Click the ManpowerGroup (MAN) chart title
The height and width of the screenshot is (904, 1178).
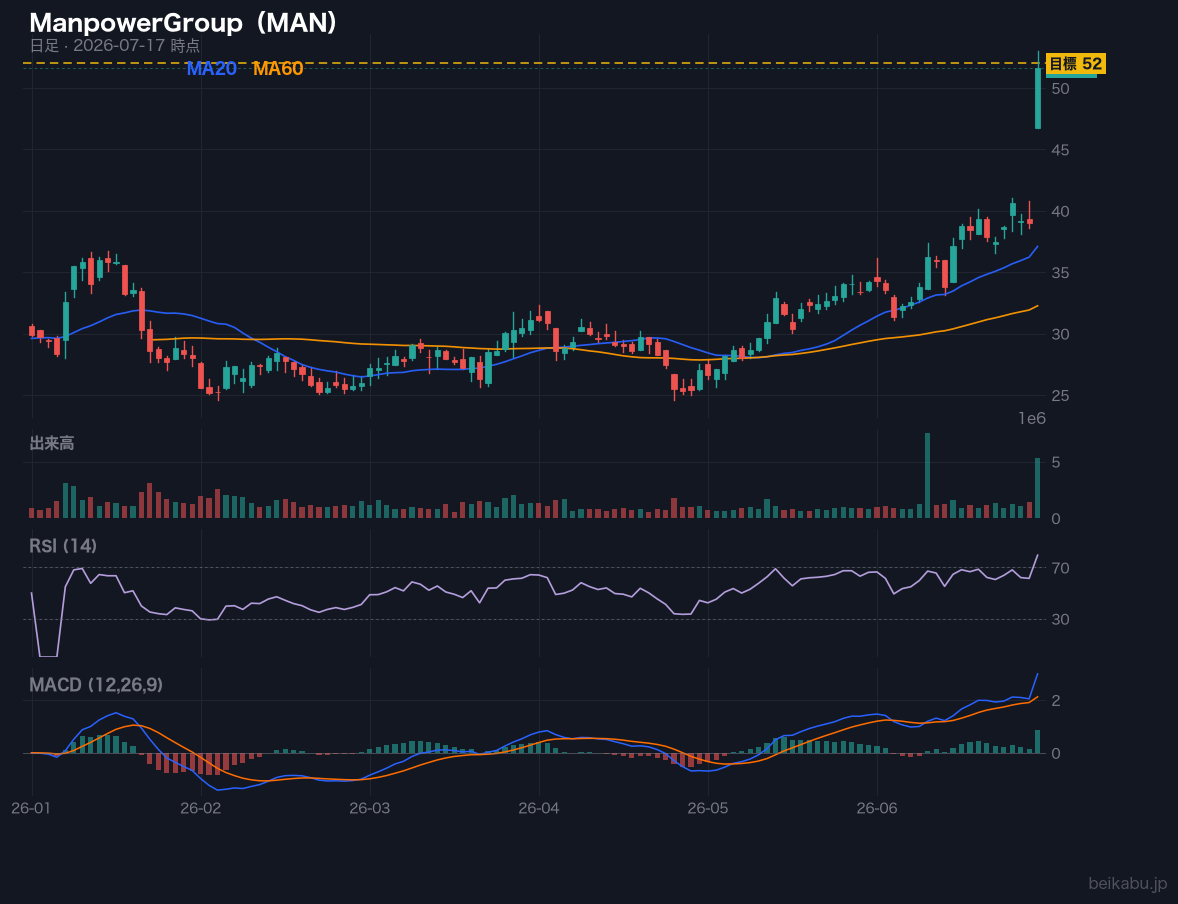pyautogui.click(x=183, y=23)
